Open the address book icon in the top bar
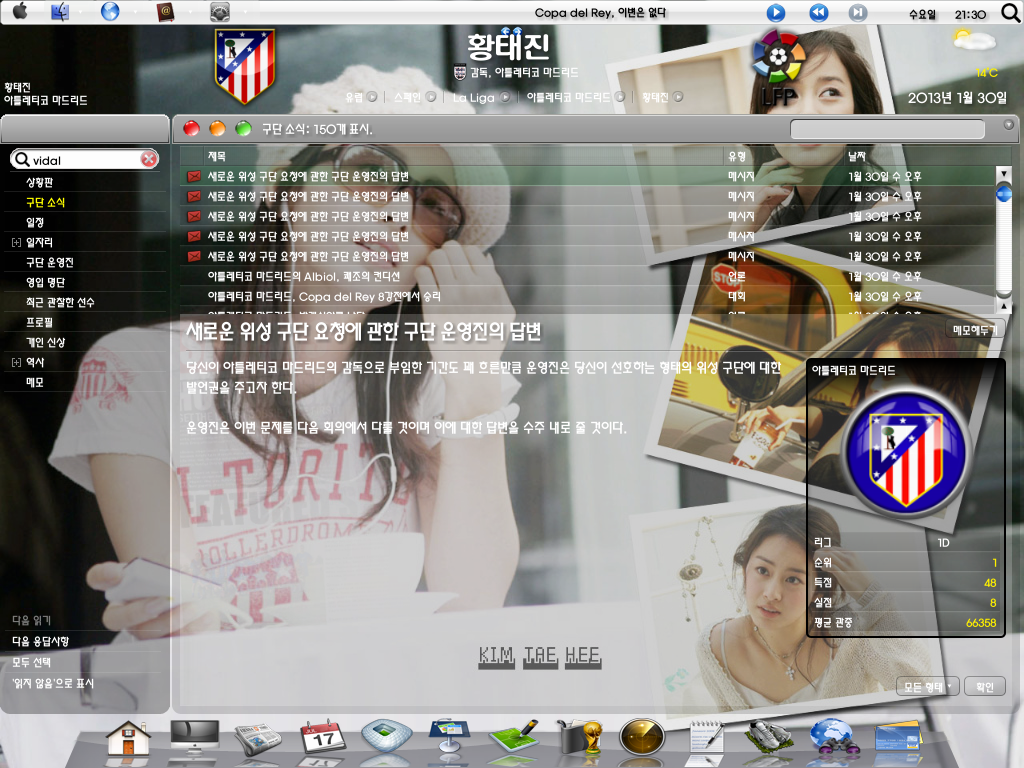Viewport: 1024px width, 768px height. 165,12
